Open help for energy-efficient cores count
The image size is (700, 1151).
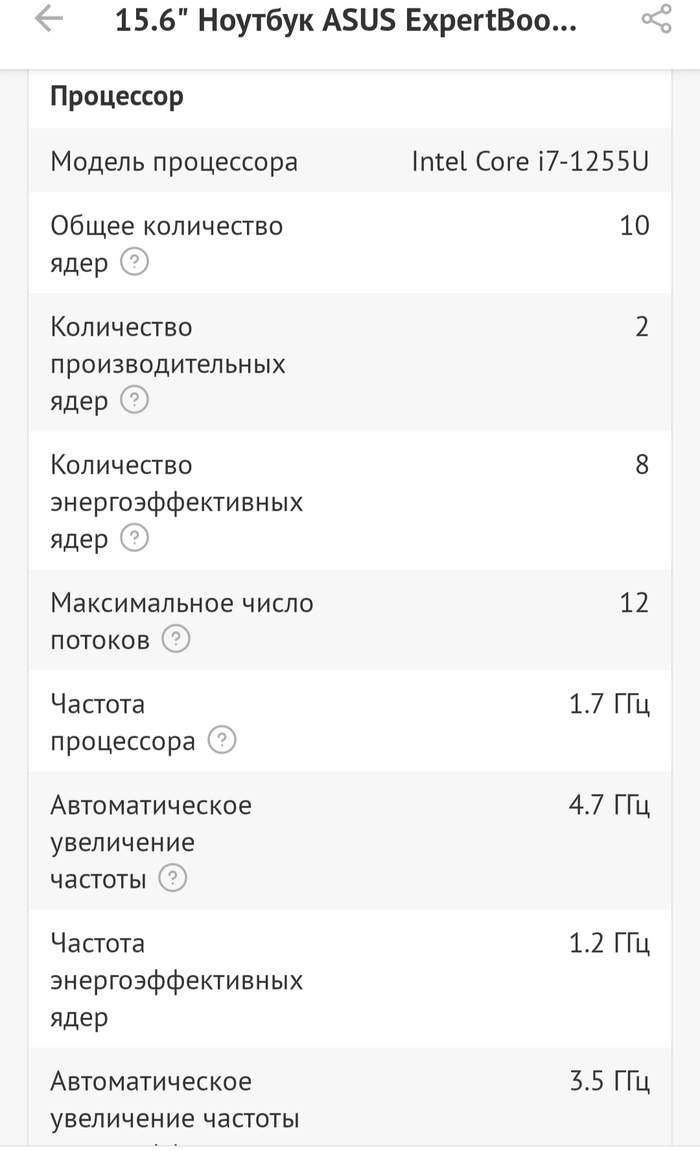click(134, 539)
